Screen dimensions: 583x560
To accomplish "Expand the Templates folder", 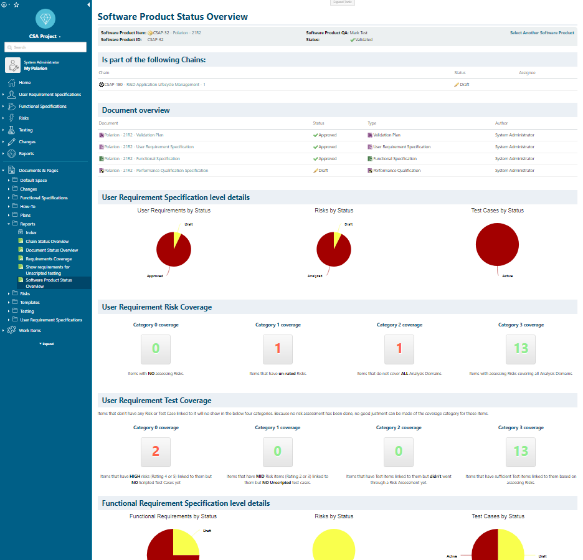I will (x=9, y=302).
